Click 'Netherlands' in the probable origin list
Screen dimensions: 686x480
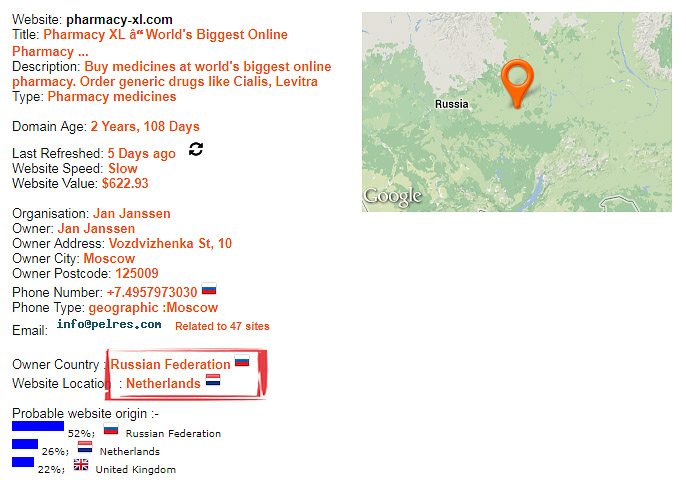click(x=130, y=452)
